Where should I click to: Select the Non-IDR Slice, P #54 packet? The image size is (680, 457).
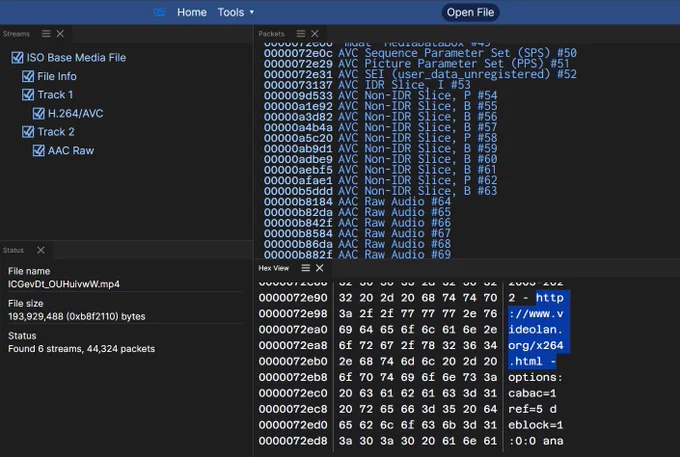pos(380,95)
